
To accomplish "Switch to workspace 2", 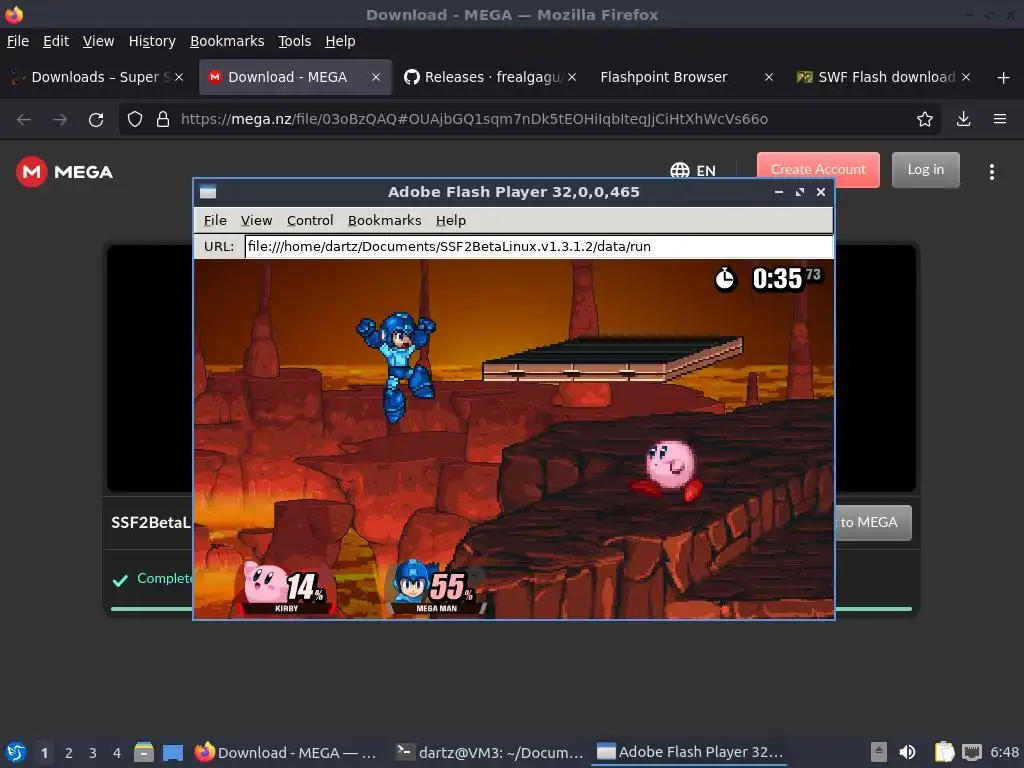I will coord(69,753).
